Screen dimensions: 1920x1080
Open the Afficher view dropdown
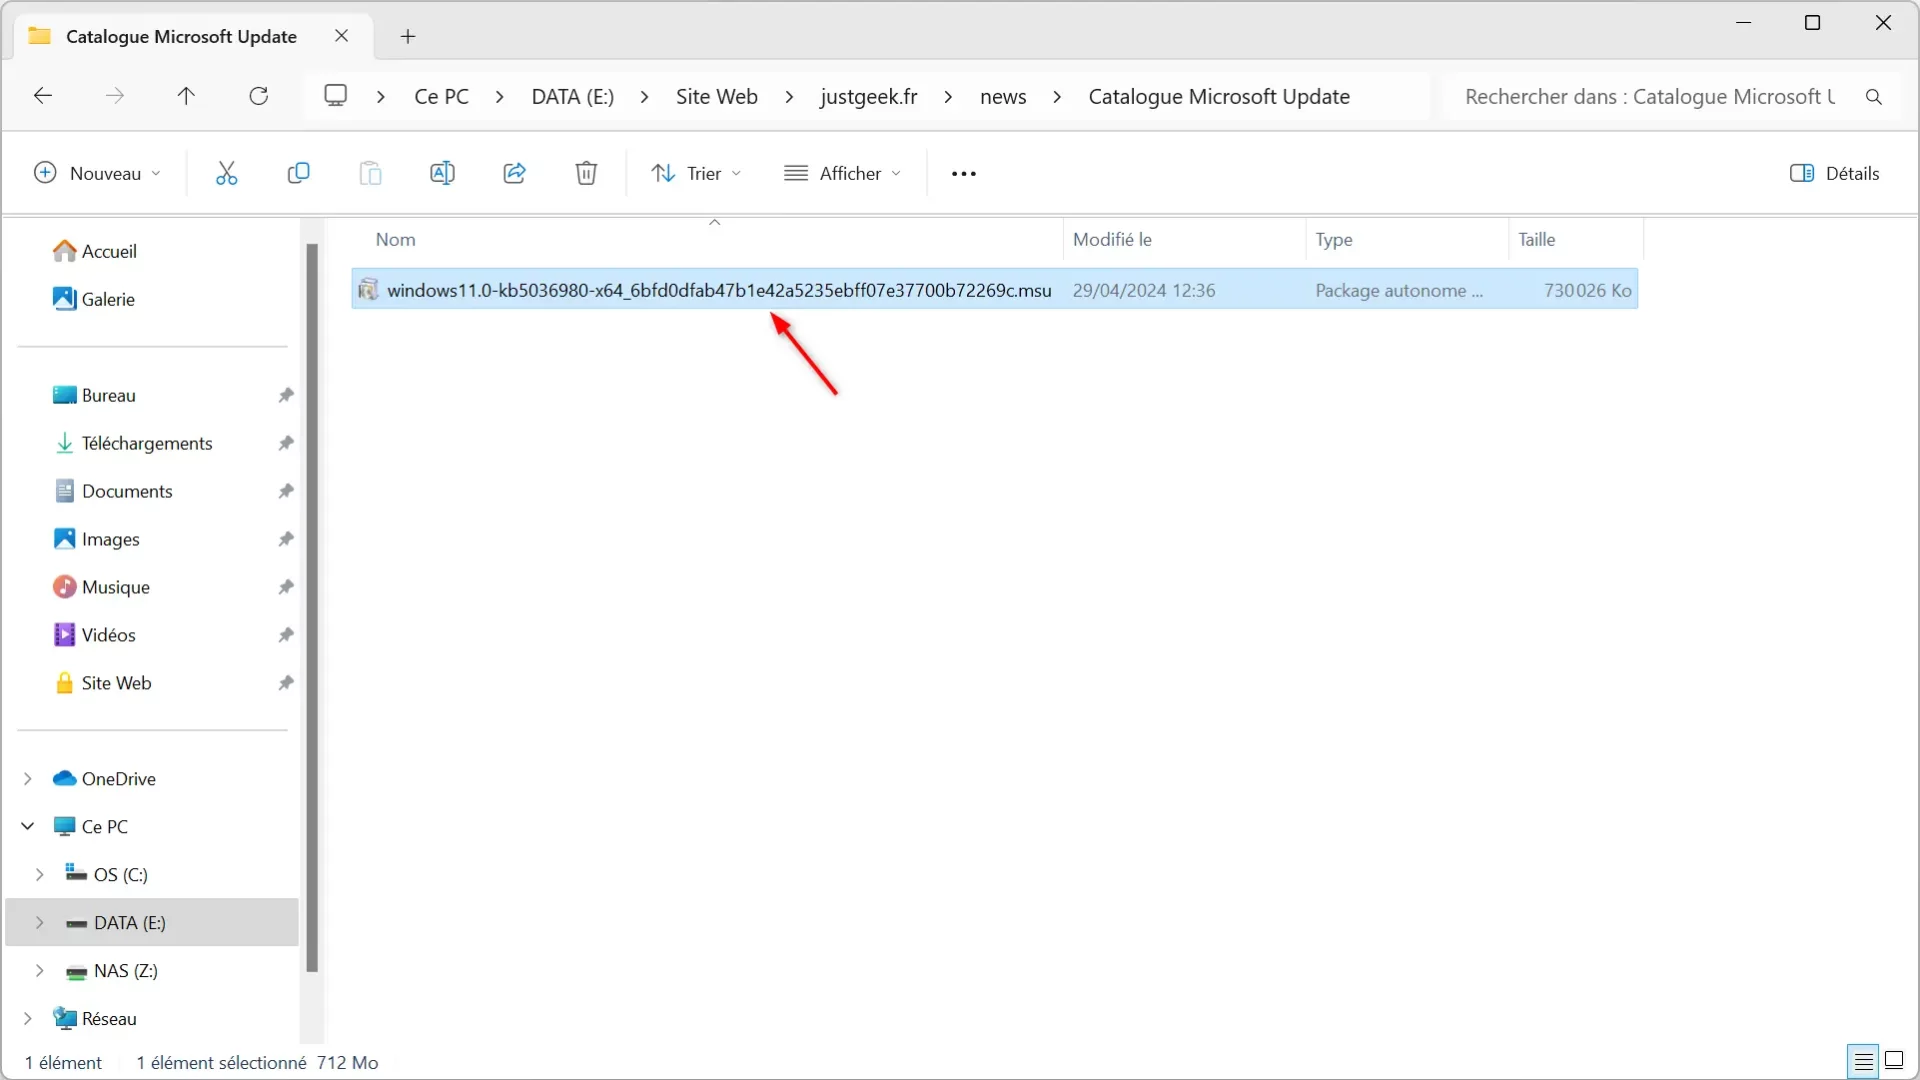click(x=843, y=173)
